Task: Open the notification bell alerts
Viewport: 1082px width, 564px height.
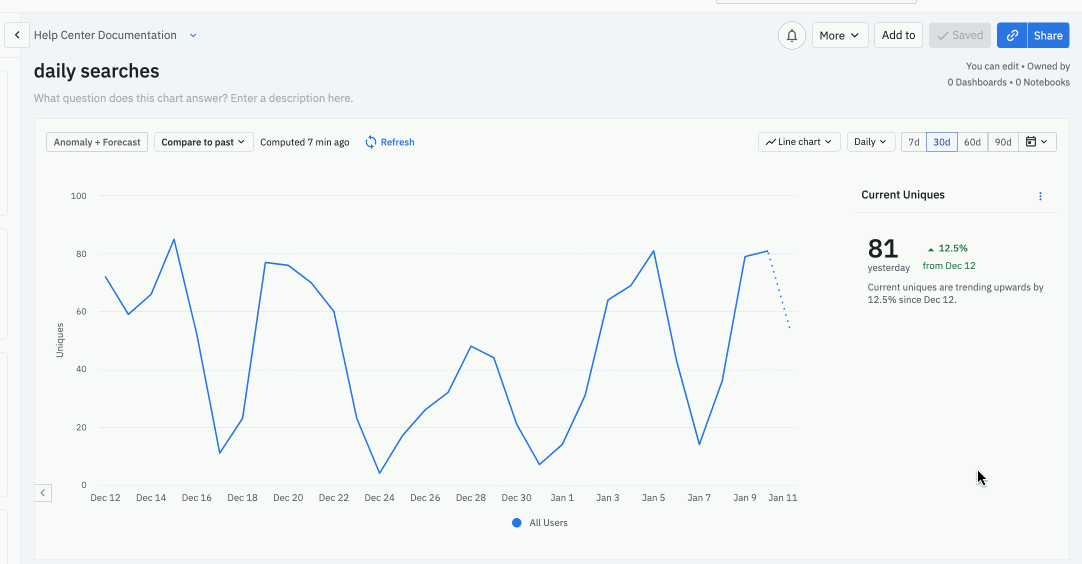Action: [x=792, y=35]
